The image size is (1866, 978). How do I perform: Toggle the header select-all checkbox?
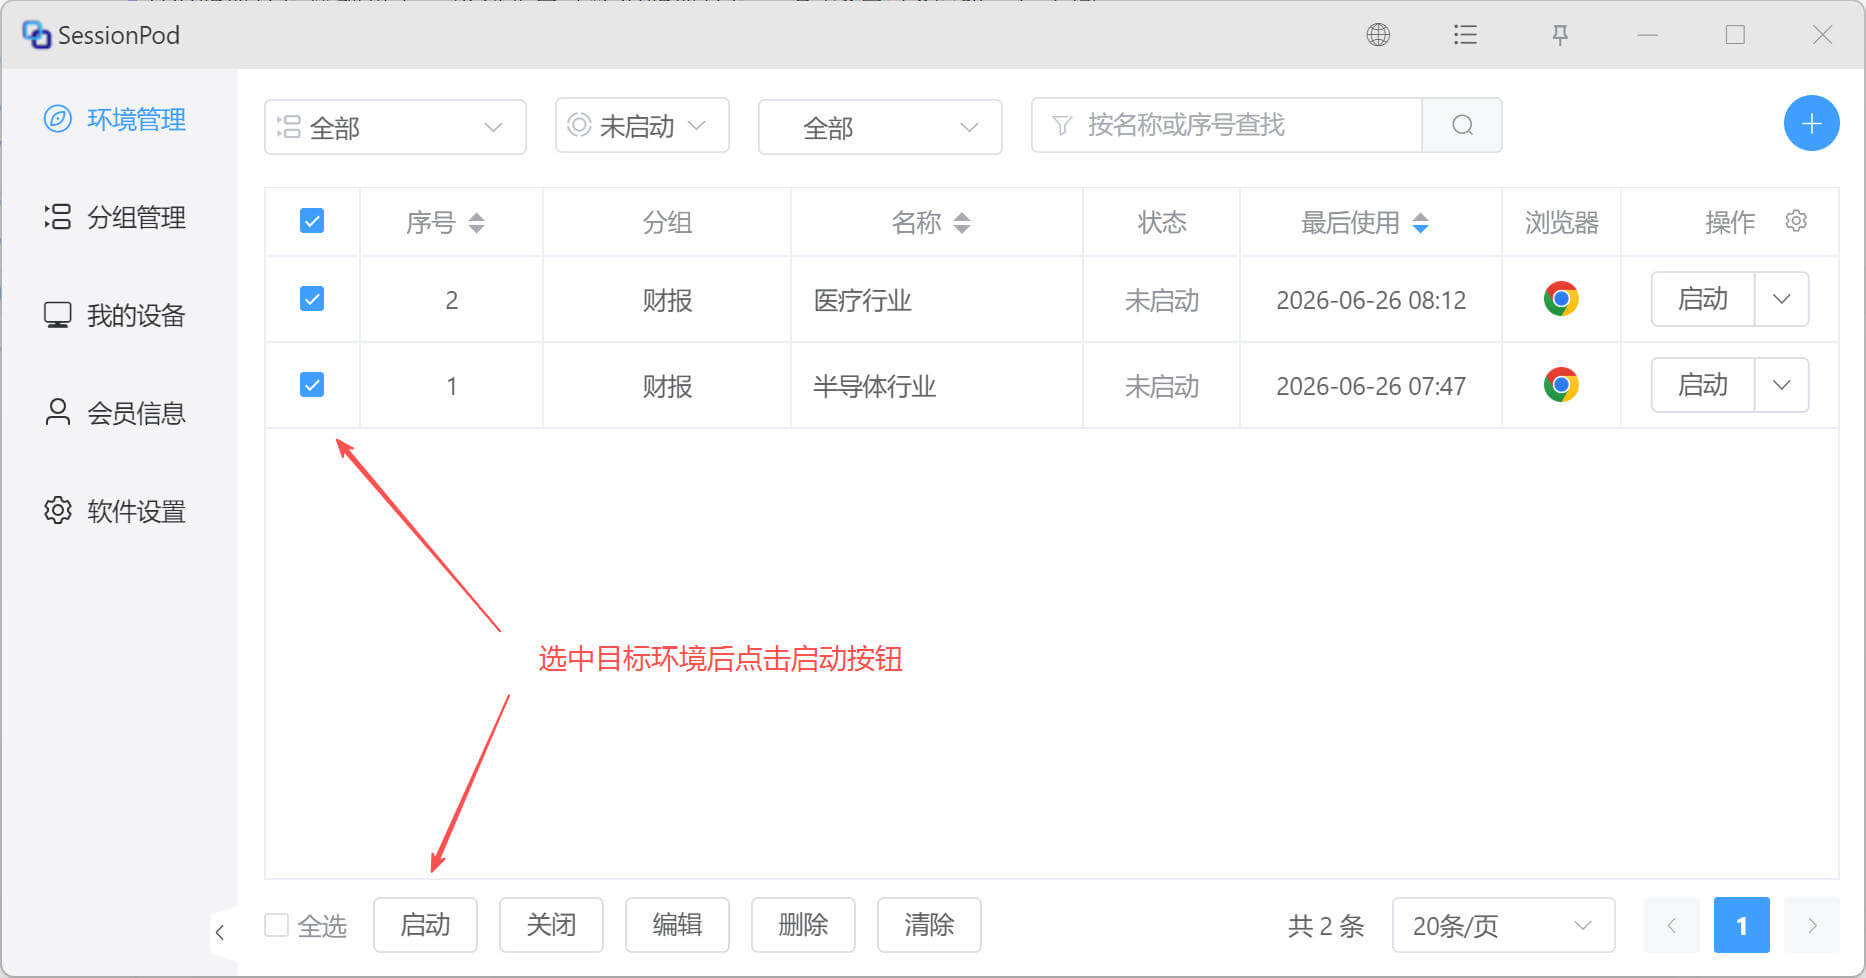[x=312, y=221]
